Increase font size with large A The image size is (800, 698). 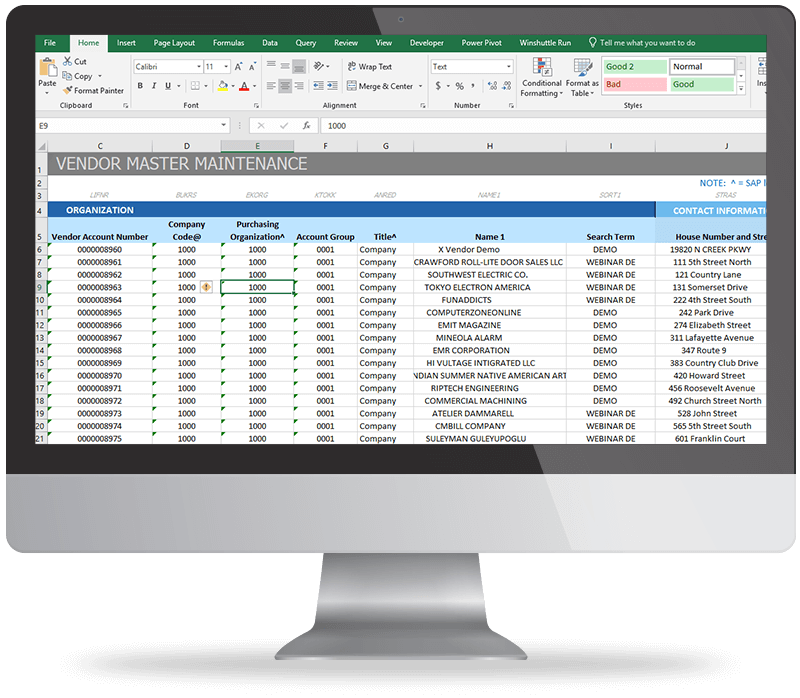pyautogui.click(x=239, y=67)
